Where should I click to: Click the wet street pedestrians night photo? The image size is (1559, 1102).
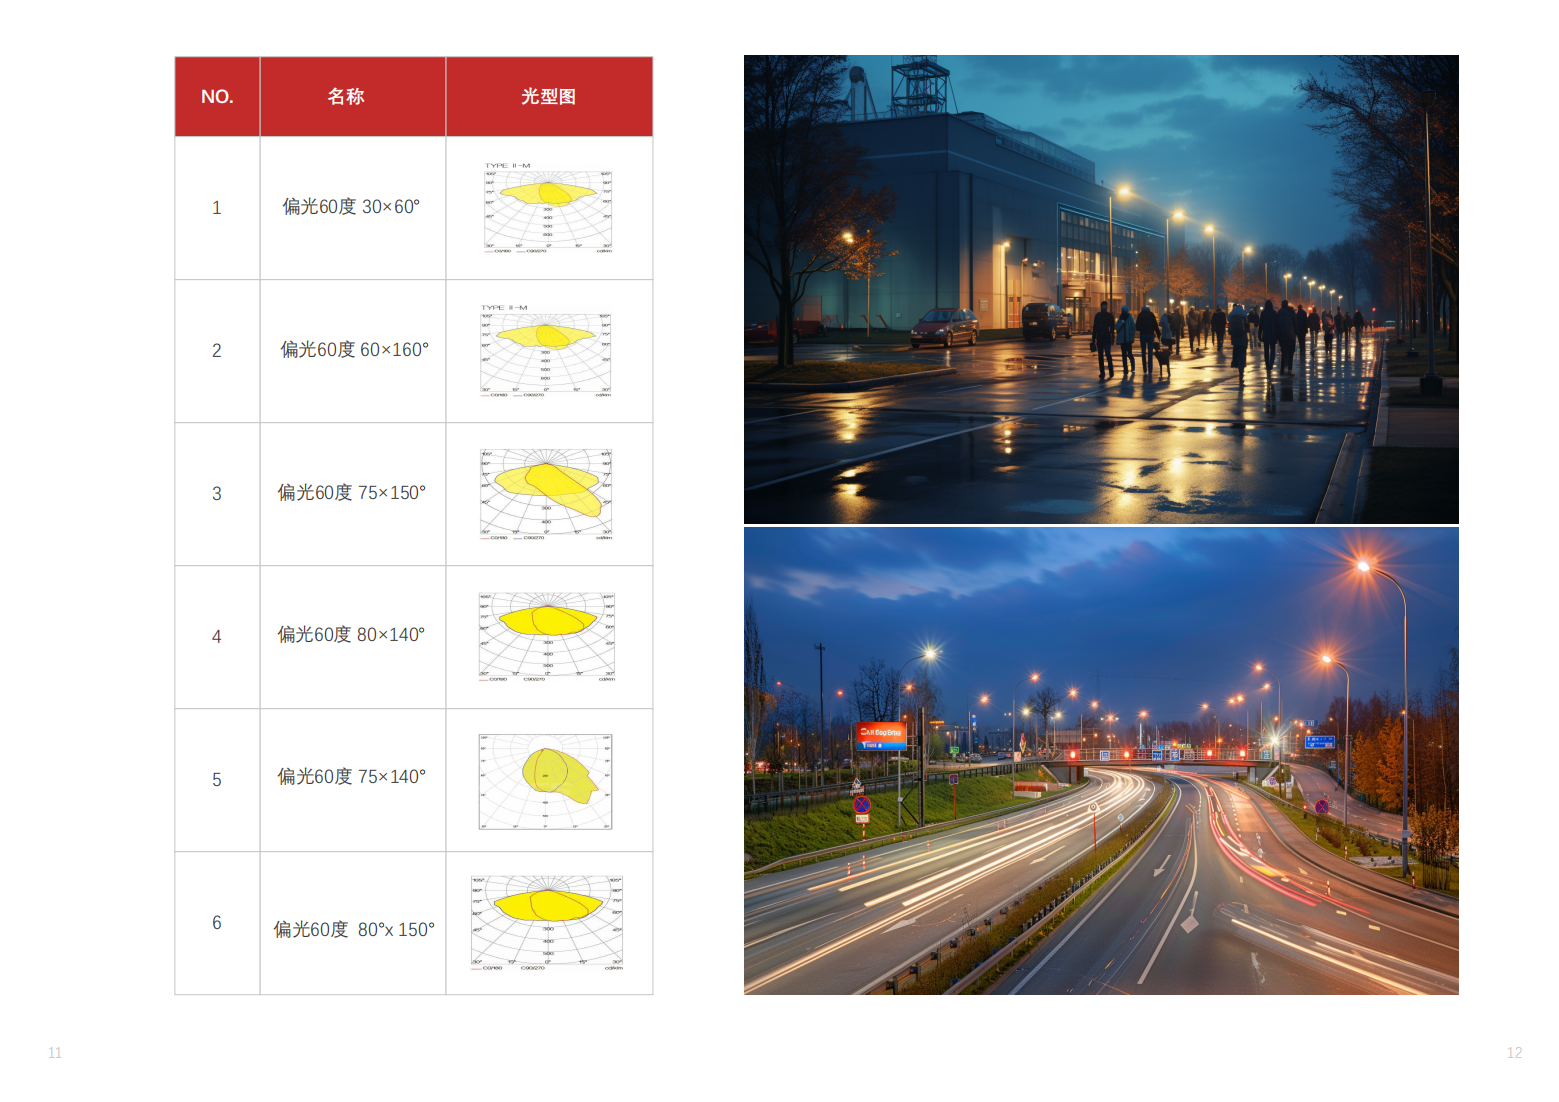tap(1100, 289)
